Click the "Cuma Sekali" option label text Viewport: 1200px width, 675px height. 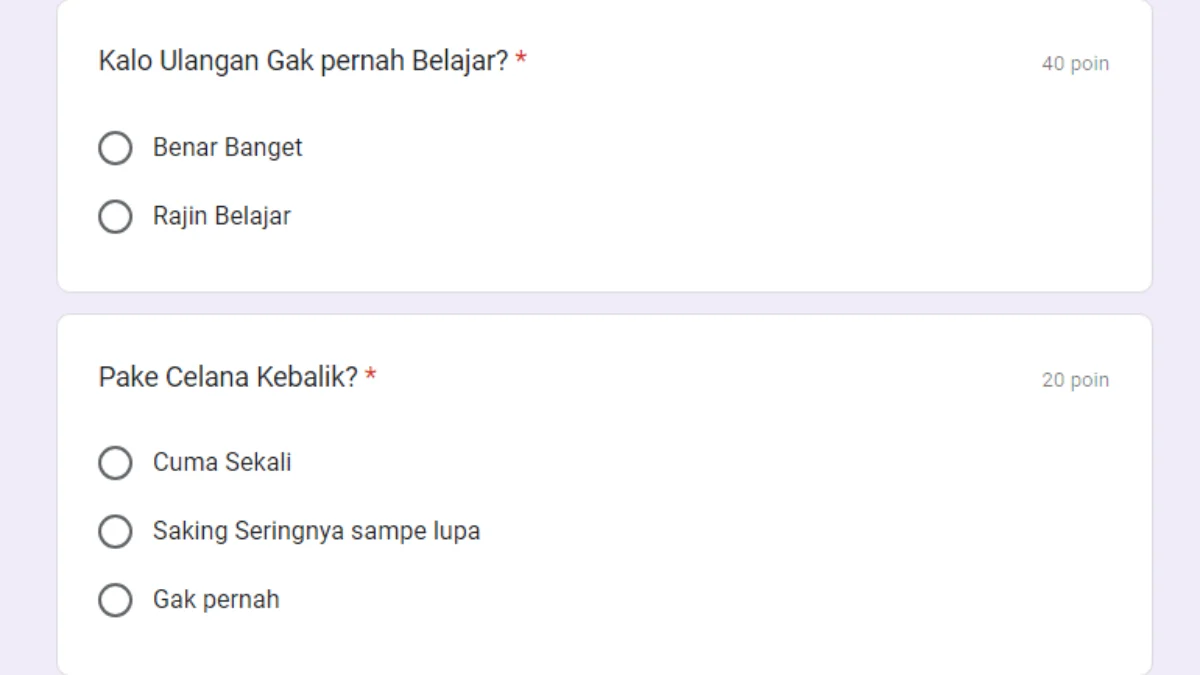coord(222,463)
